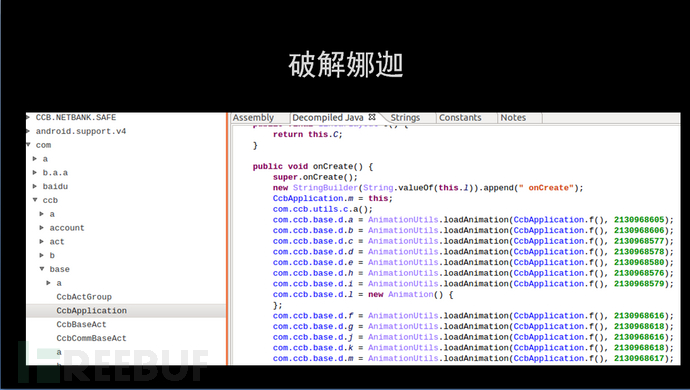Expand the b.a.a package
The height and width of the screenshot is (390, 690).
click(x=35, y=173)
